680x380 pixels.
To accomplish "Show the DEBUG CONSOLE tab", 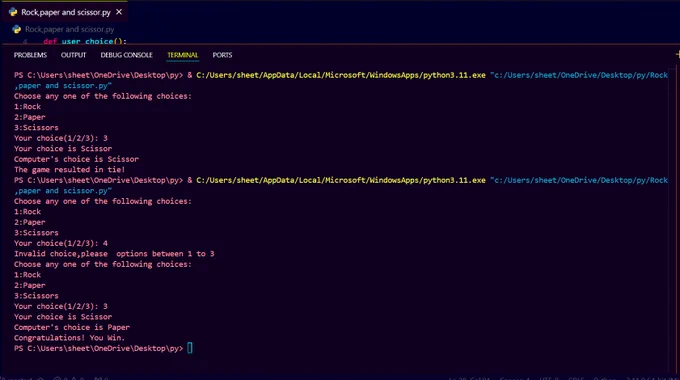I will [x=126, y=55].
